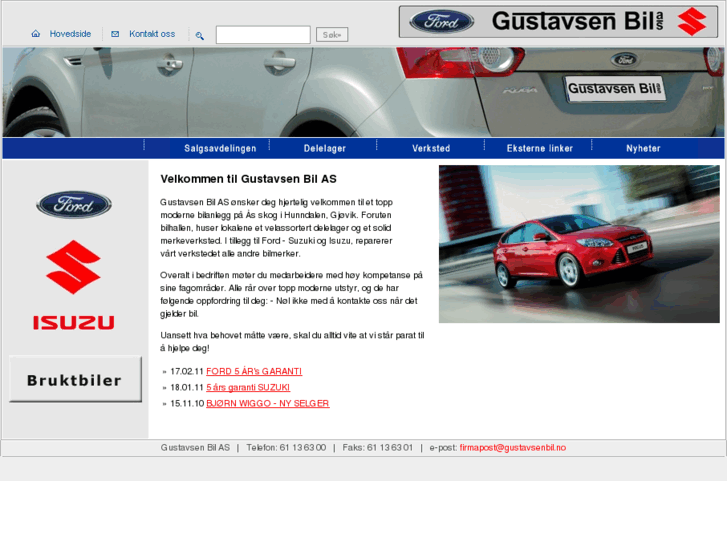Viewport: 727px width, 545px height.
Task: Open the Kontakt oss link
Action: [x=152, y=34]
